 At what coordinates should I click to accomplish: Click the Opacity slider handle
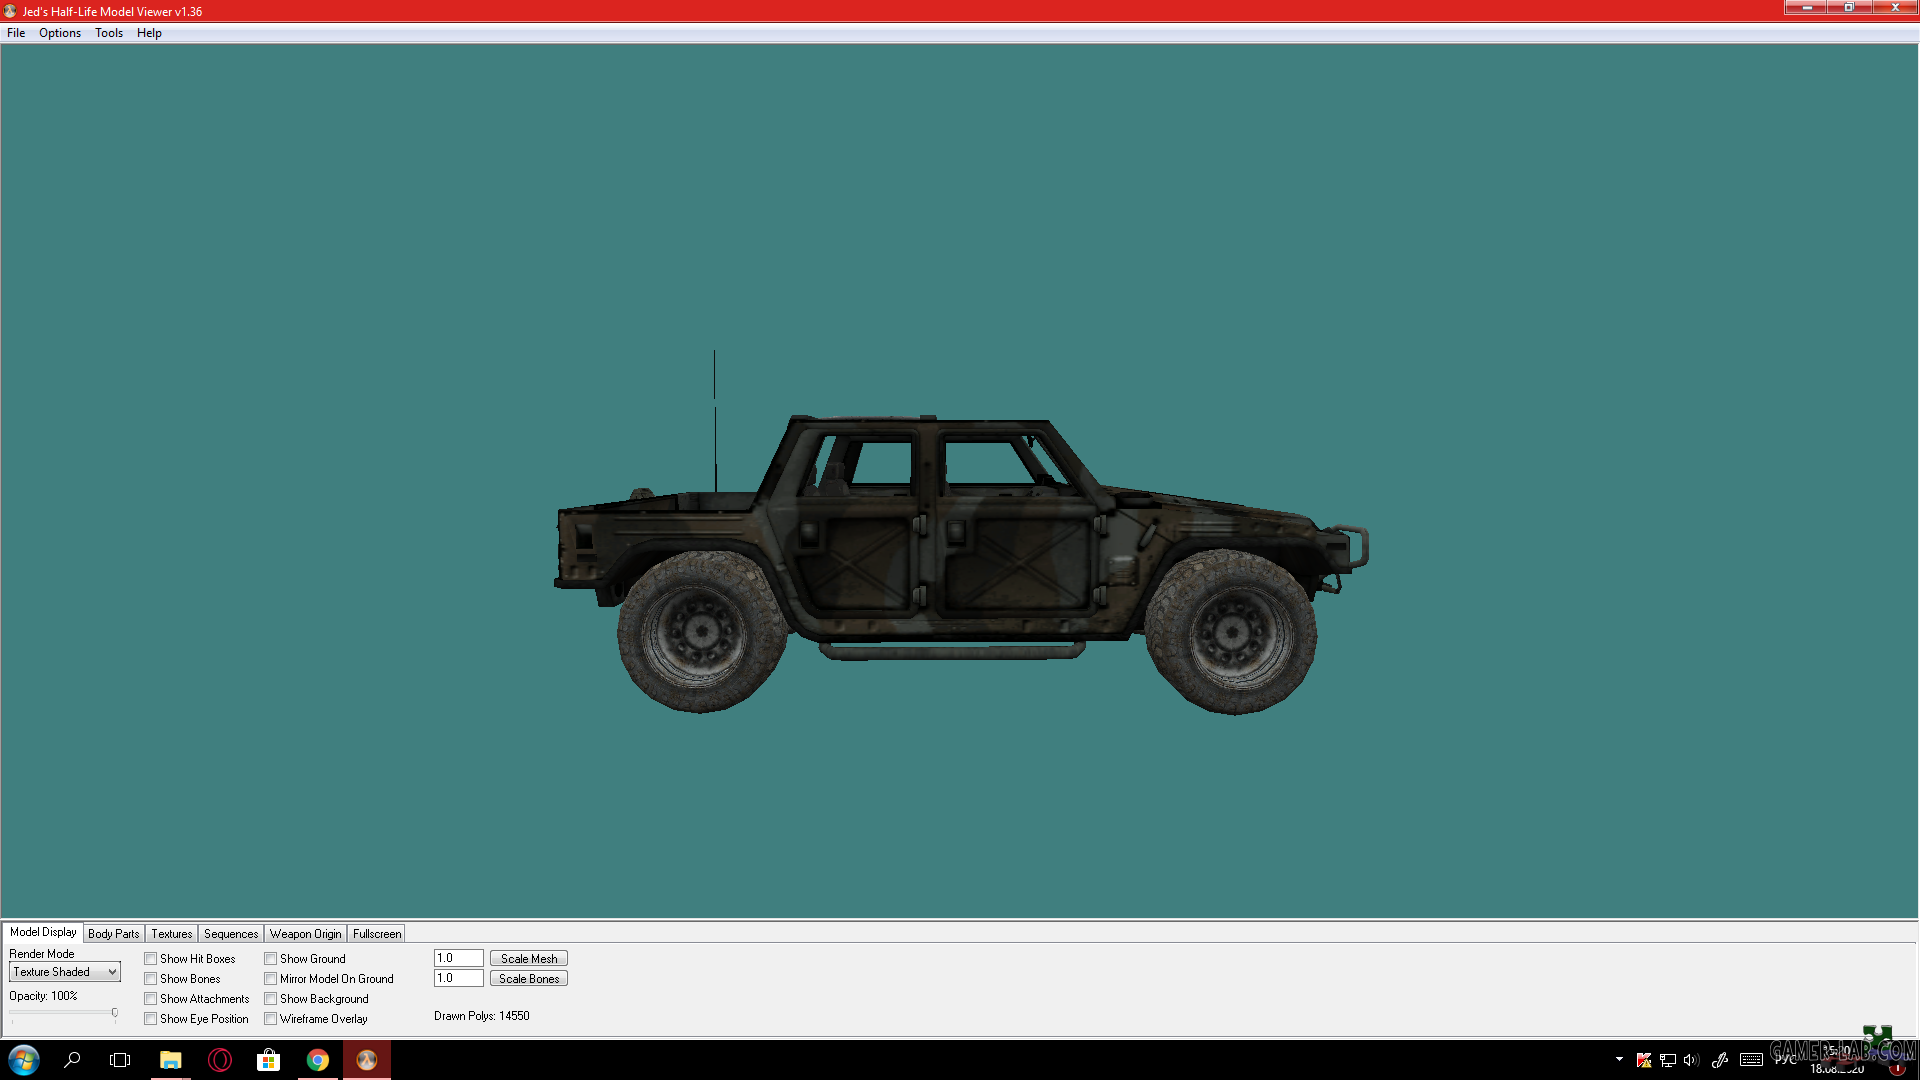(115, 1014)
